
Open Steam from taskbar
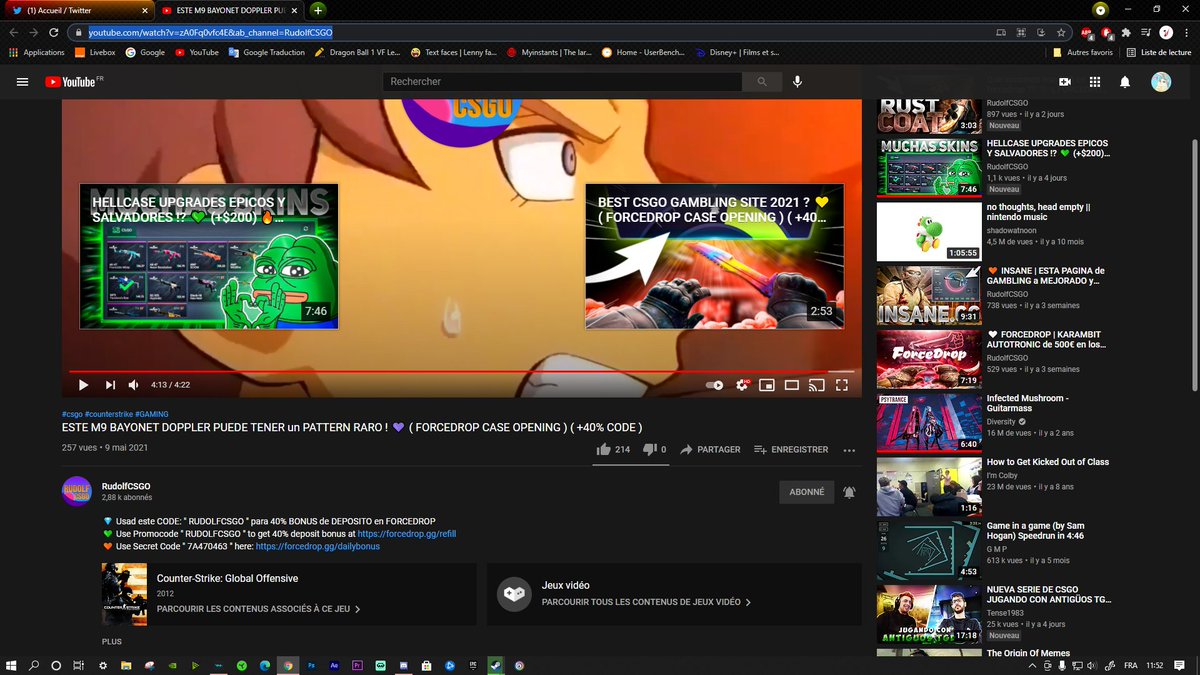[496, 665]
